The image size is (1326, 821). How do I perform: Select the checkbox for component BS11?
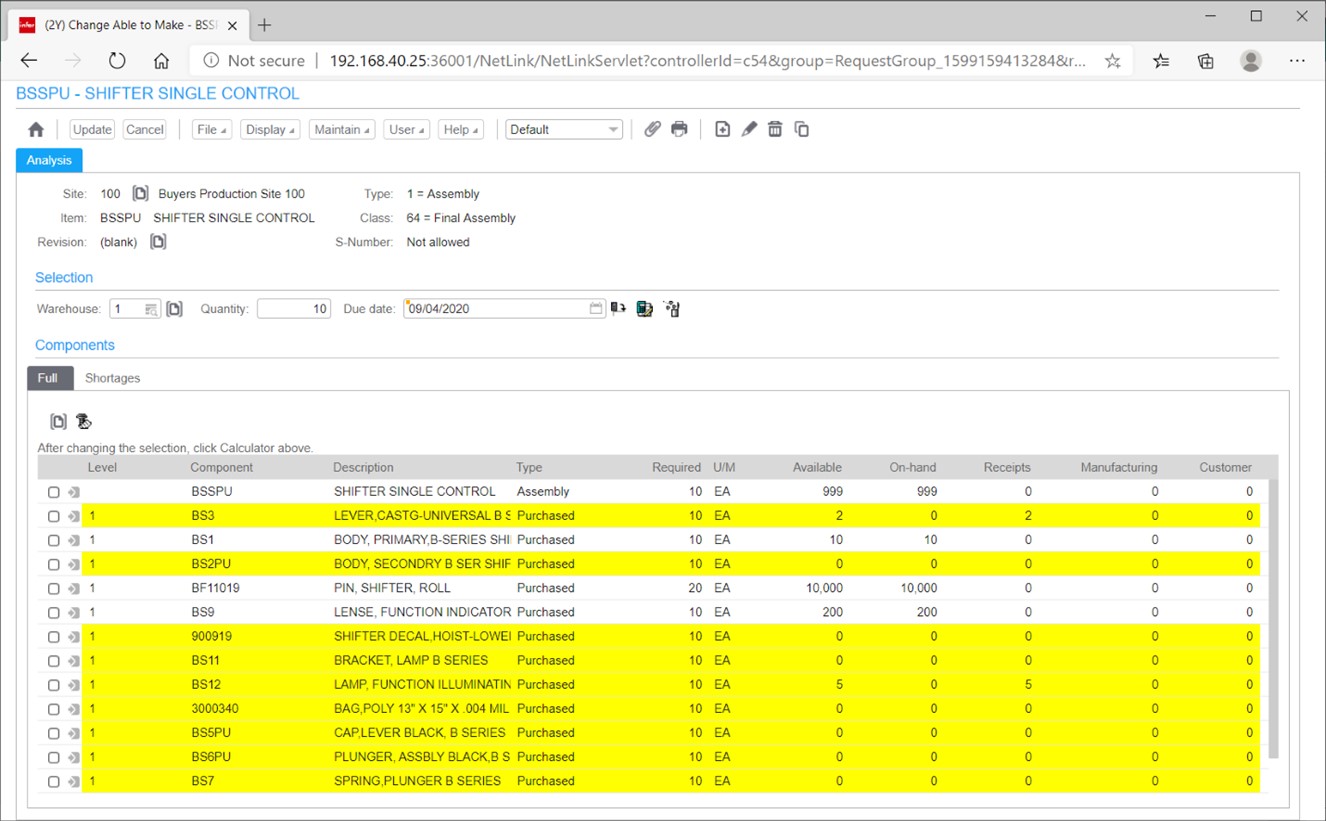pyautogui.click(x=54, y=661)
